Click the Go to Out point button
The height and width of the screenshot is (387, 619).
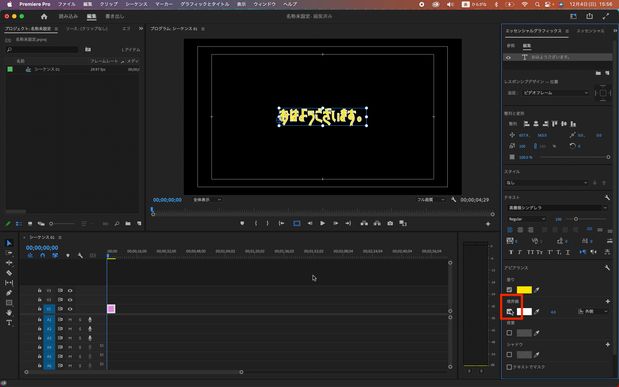[x=348, y=224]
